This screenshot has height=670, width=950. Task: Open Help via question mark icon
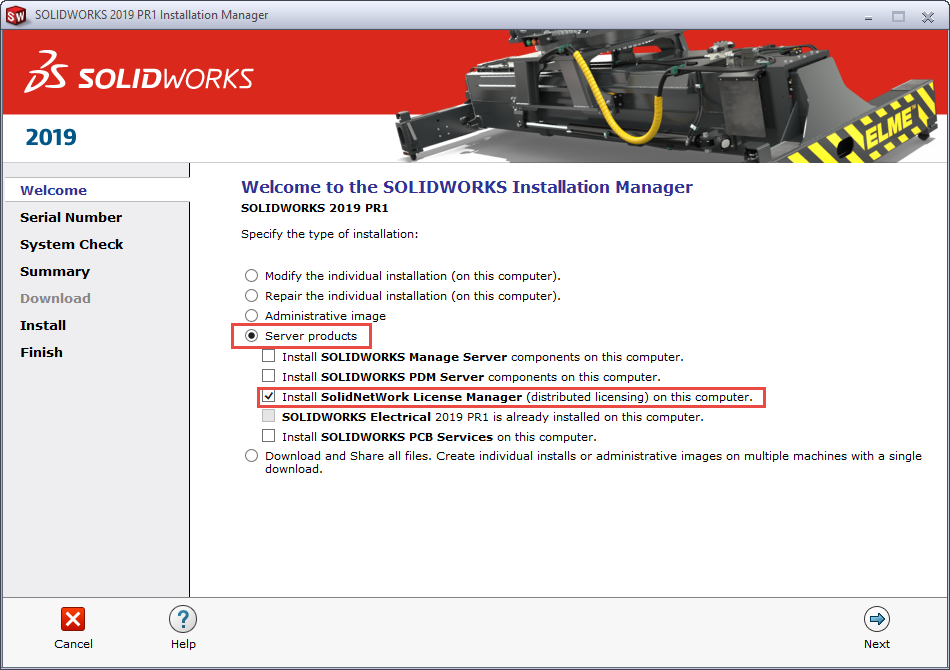coord(182,619)
